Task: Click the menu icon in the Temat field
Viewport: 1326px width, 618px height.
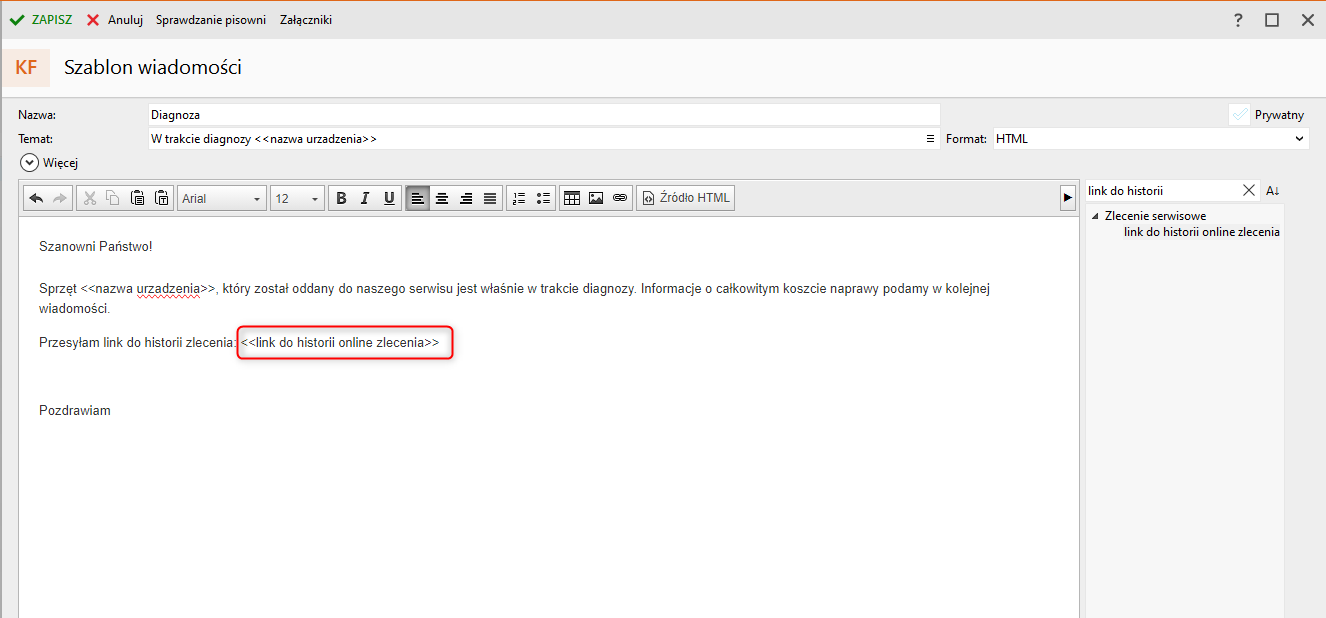Action: (x=931, y=139)
